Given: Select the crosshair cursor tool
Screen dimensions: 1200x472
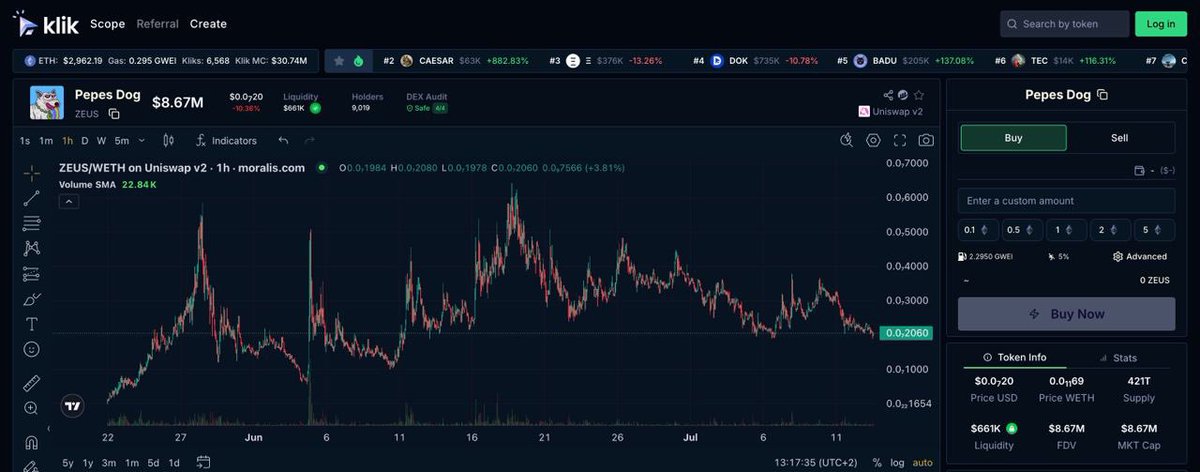Looking at the screenshot, I should coord(31,173).
